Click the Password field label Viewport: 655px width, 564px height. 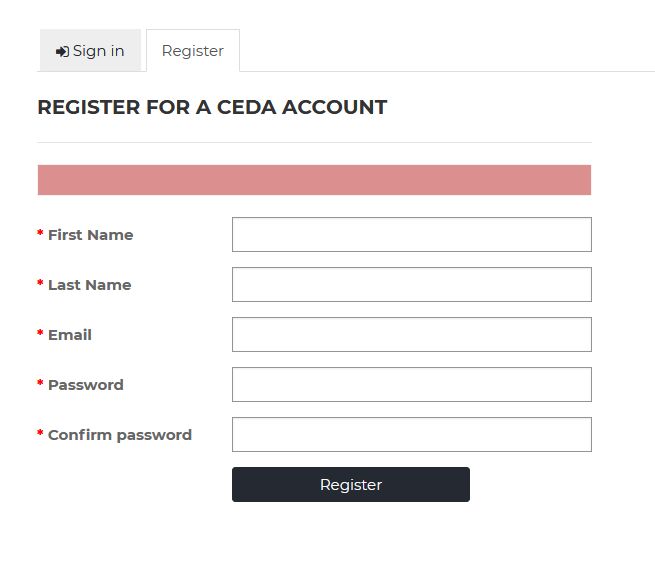(86, 385)
